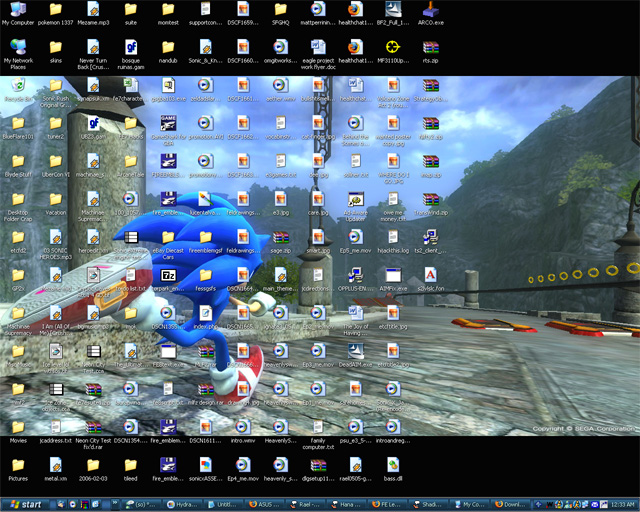Select the ts2_client icon
Viewport: 640px width, 512px height.
click(x=431, y=241)
